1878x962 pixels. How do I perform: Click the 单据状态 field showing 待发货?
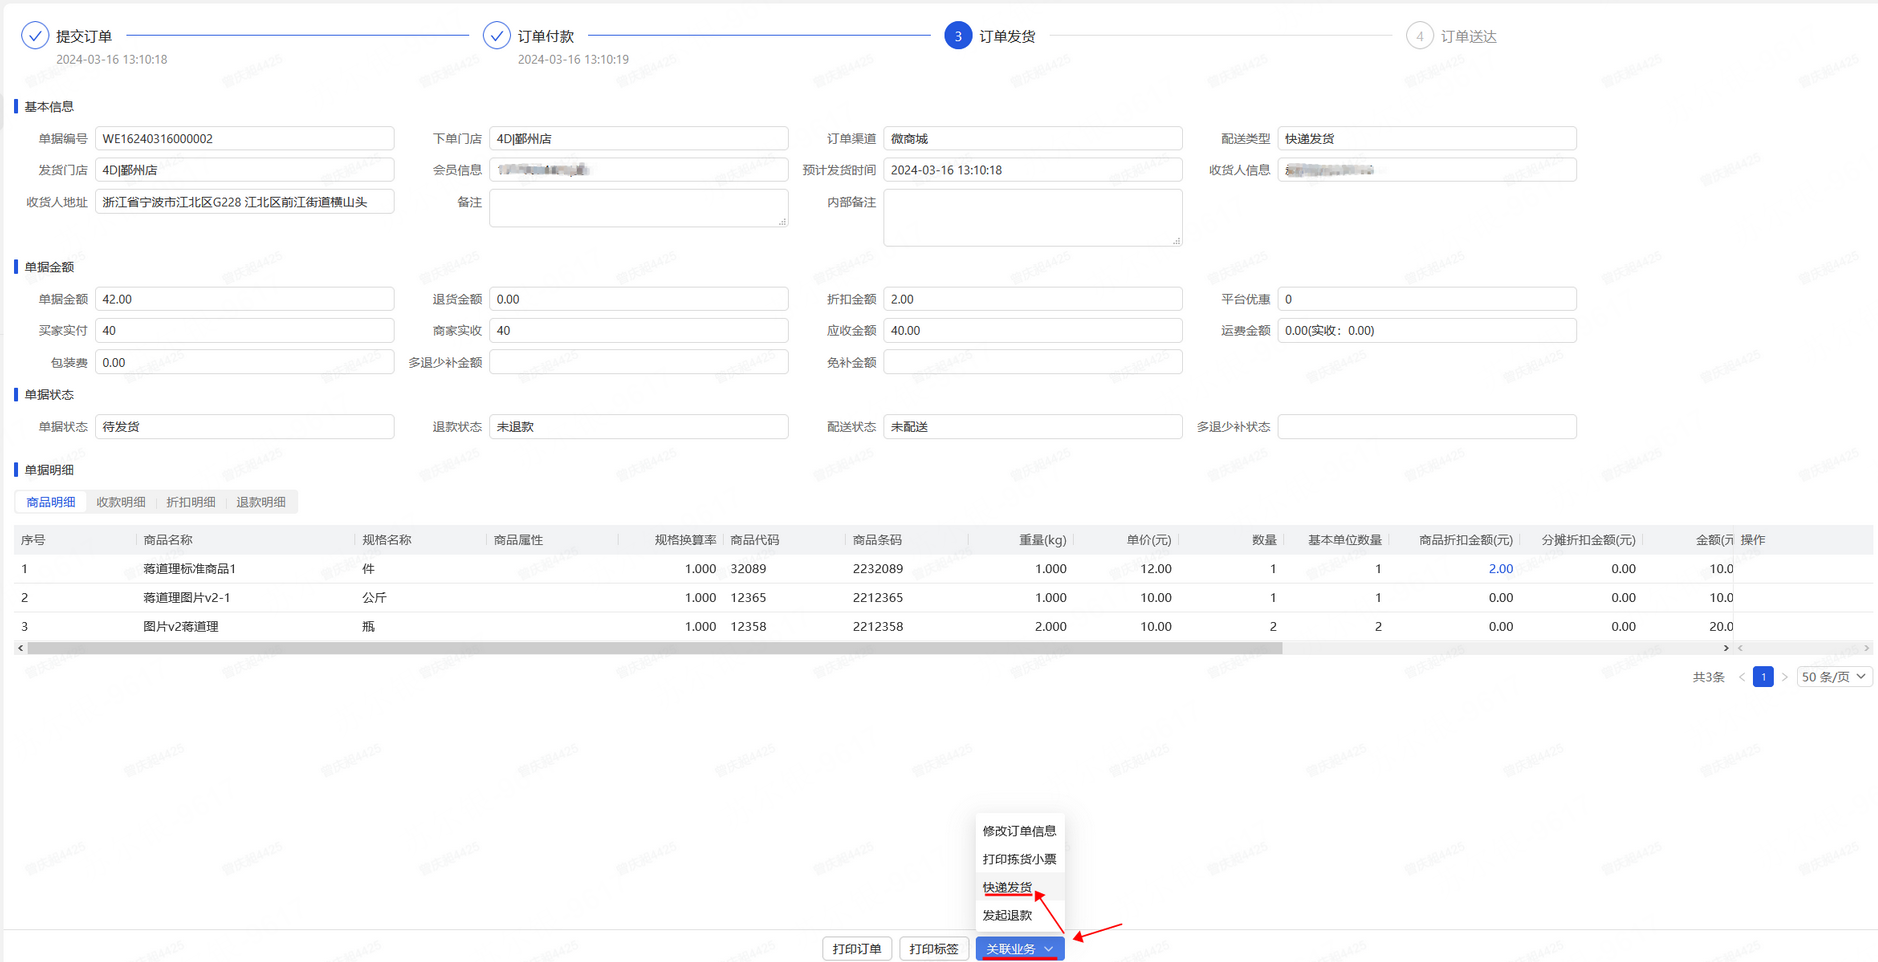pos(245,427)
